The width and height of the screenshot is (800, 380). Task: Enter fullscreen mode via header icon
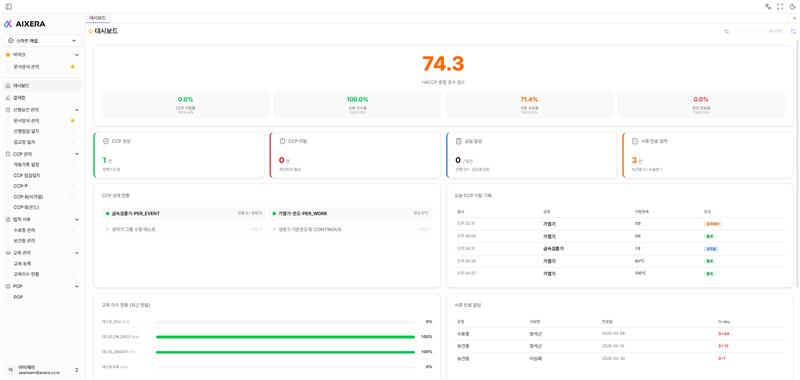point(780,7)
